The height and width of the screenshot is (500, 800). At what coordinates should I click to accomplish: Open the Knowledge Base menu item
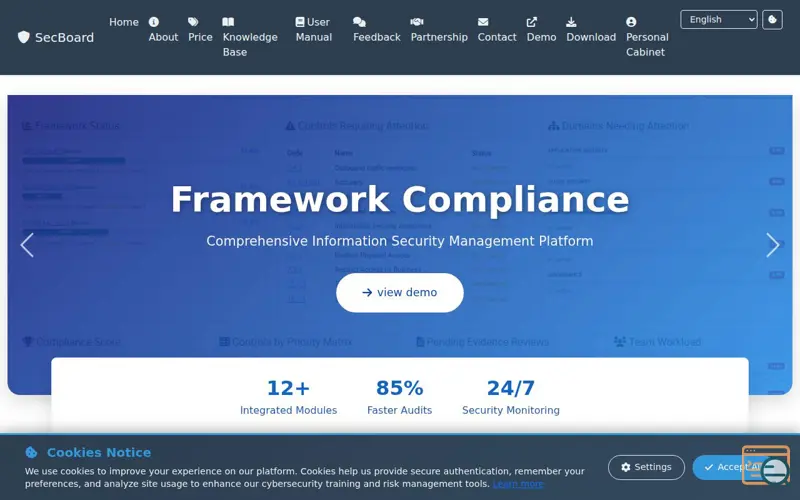click(x=250, y=37)
